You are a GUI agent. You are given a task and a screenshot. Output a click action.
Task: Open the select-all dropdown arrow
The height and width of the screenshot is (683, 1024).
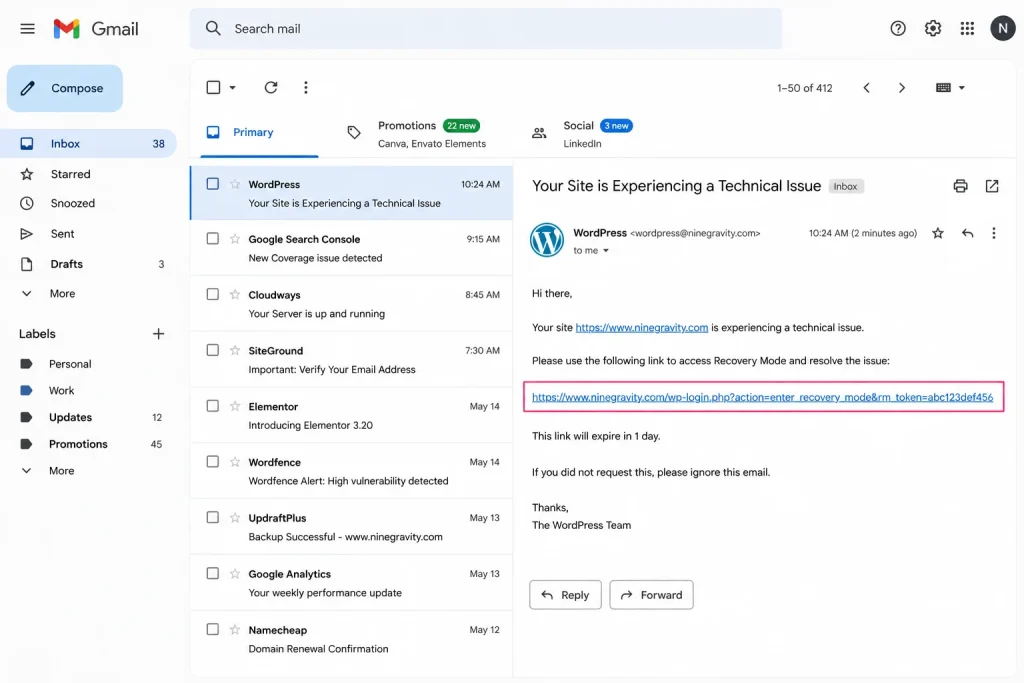pyautogui.click(x=232, y=87)
